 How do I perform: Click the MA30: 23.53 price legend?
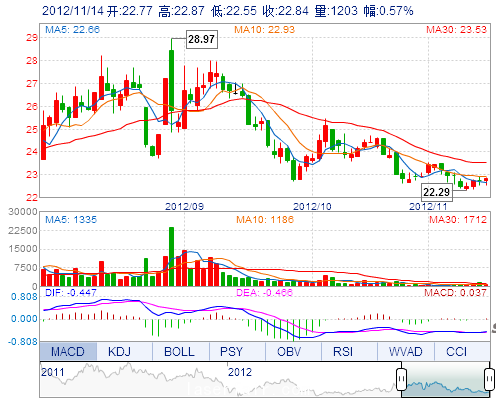point(456,30)
